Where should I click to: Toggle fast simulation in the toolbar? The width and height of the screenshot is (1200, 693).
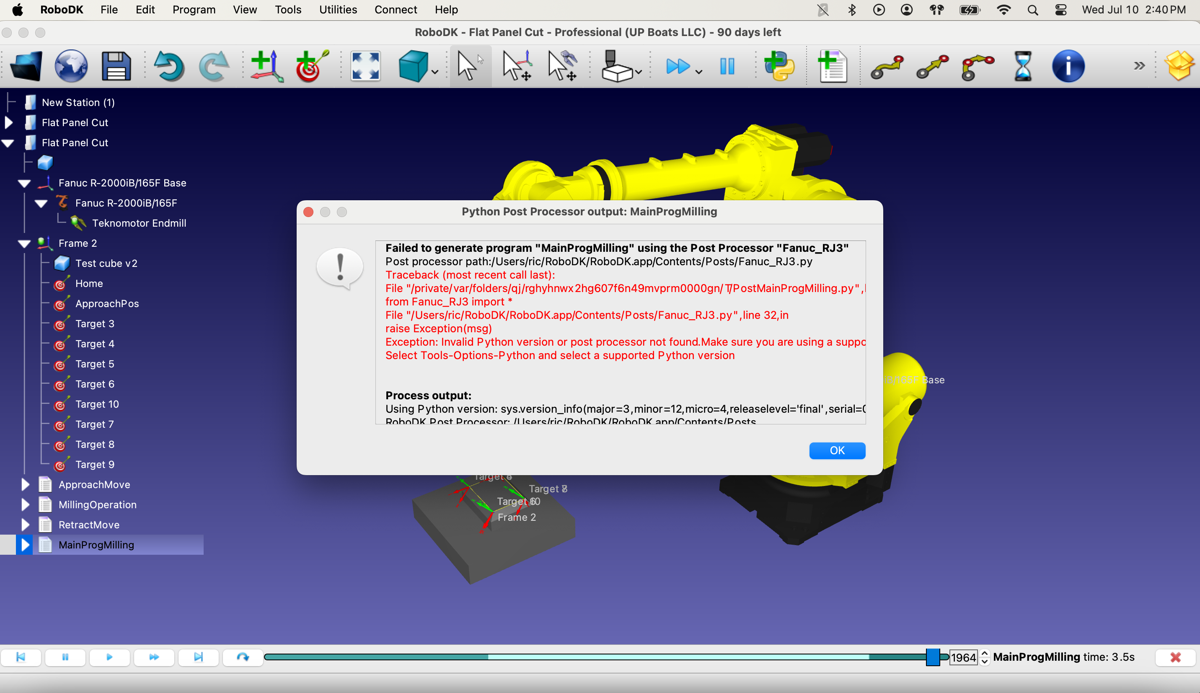pyautogui.click(x=677, y=67)
